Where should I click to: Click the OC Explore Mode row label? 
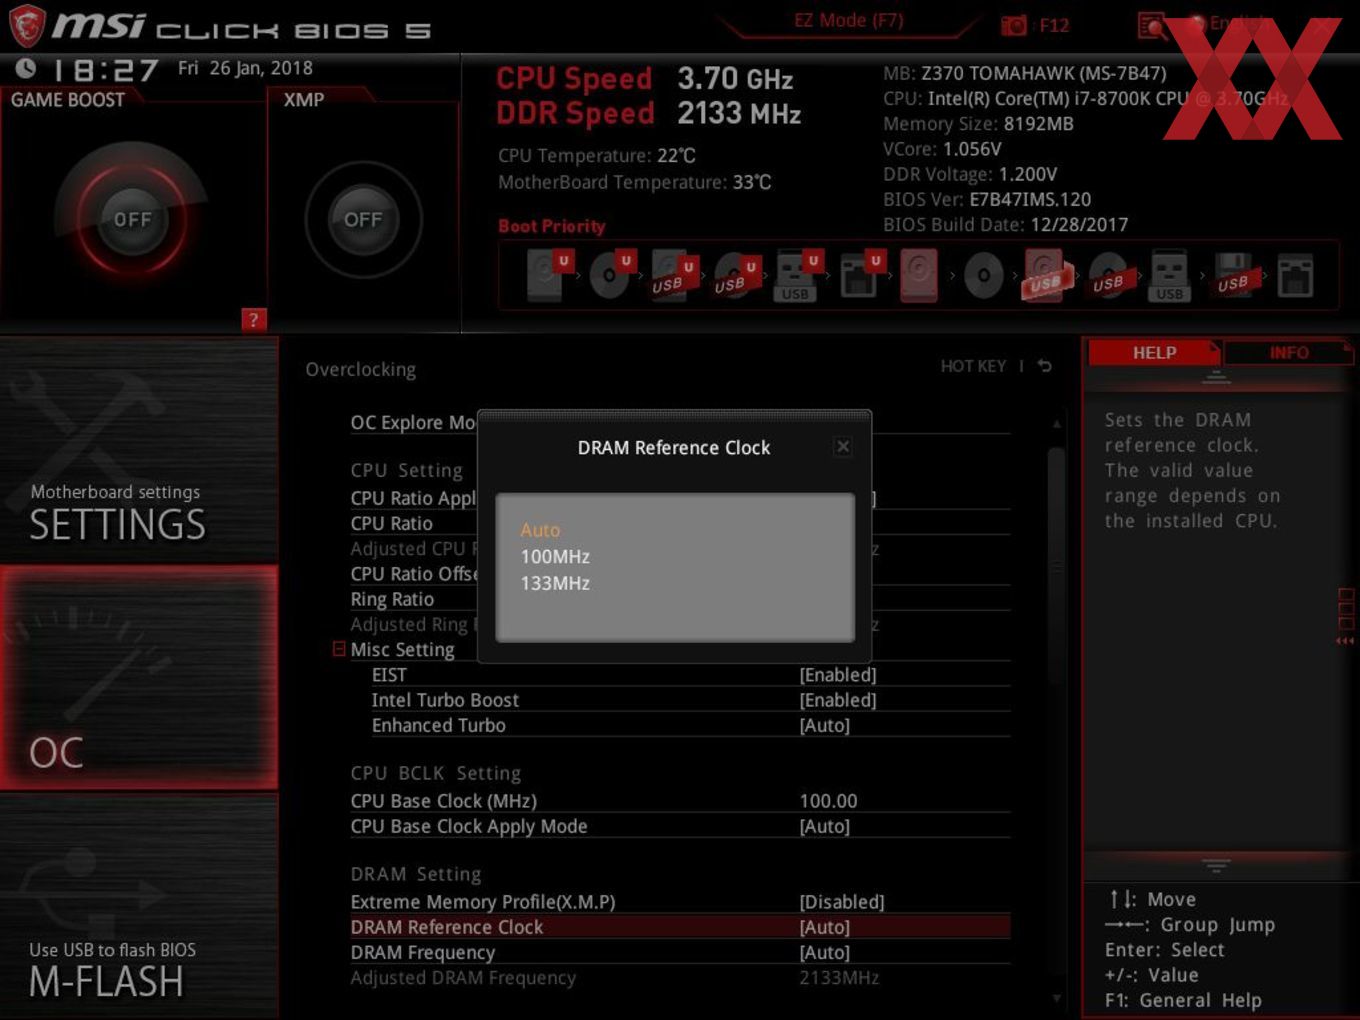coord(413,422)
